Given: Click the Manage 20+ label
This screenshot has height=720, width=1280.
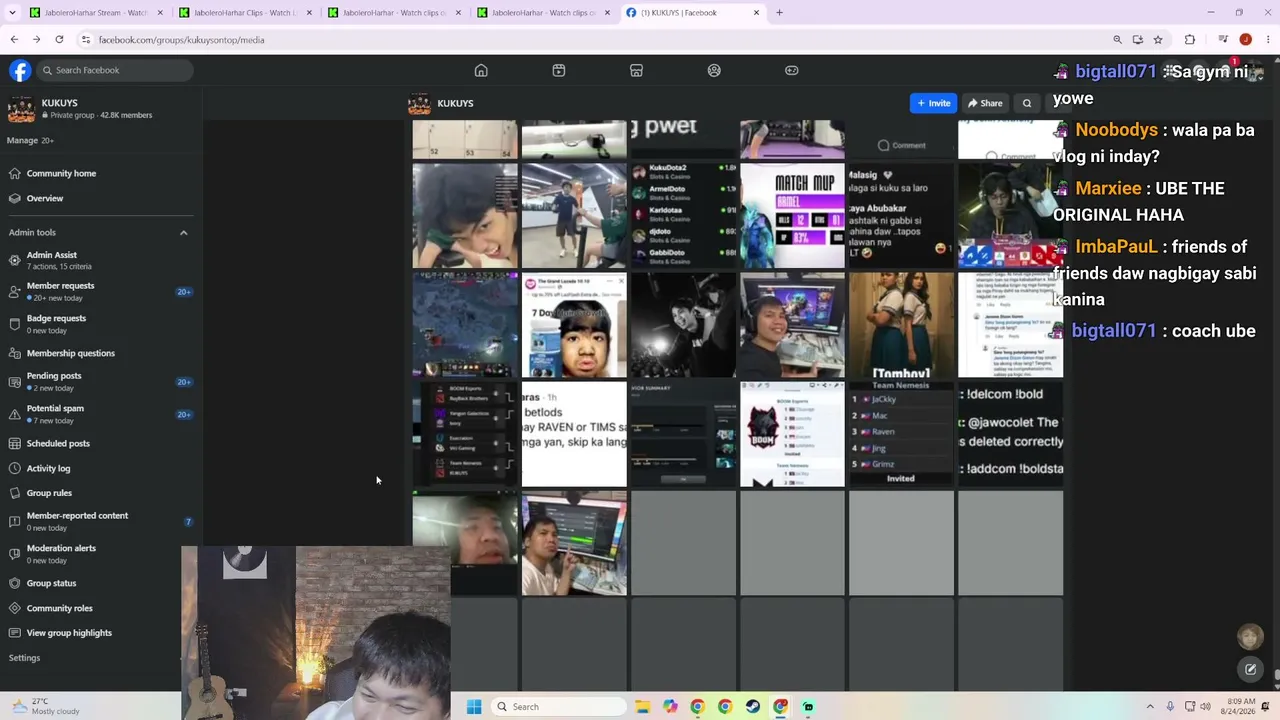Looking at the screenshot, I should (31, 140).
